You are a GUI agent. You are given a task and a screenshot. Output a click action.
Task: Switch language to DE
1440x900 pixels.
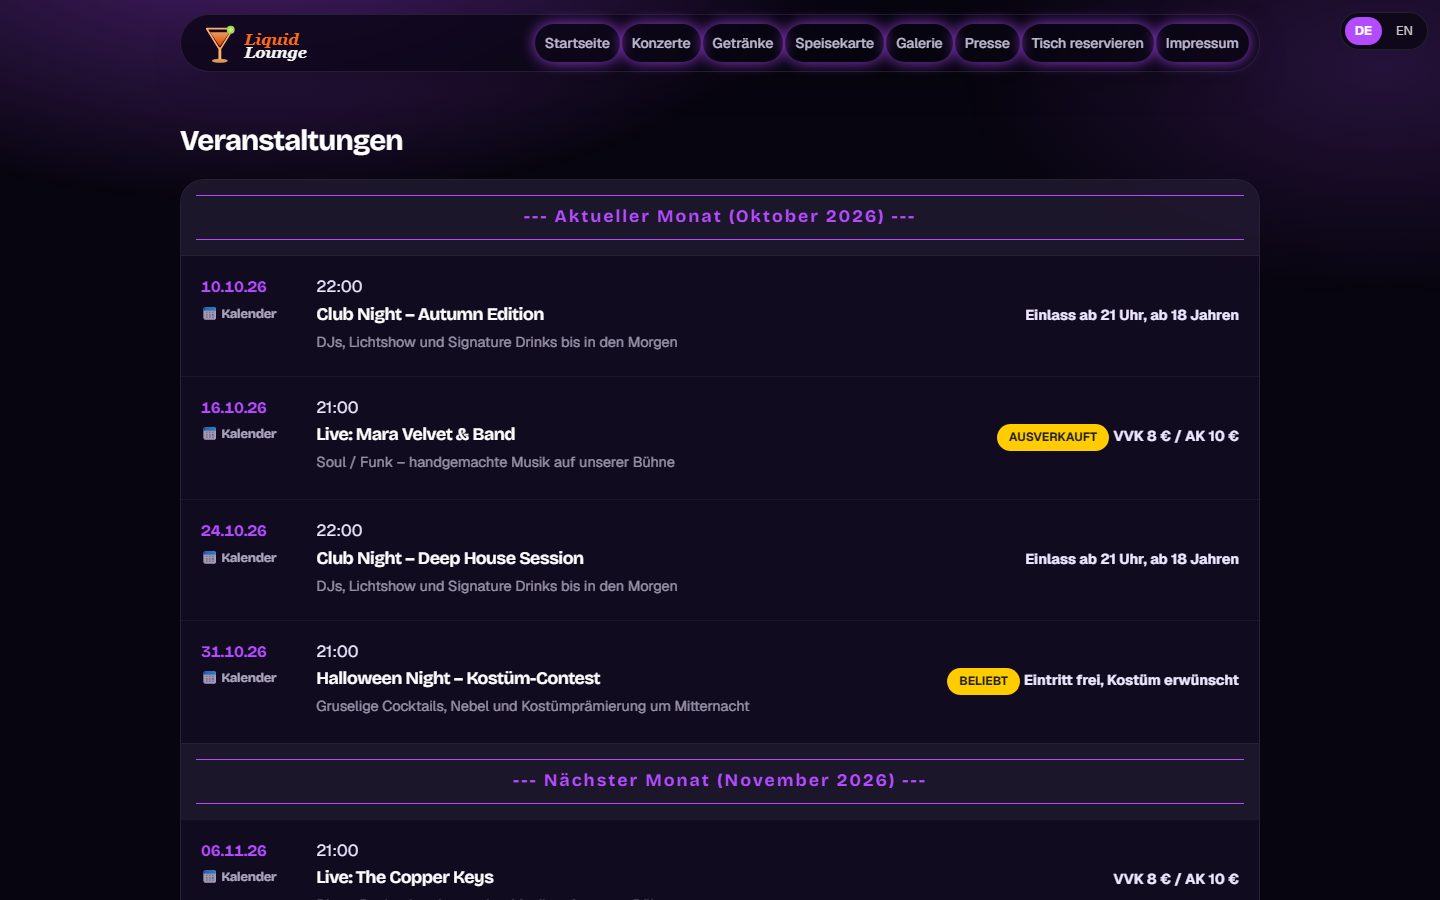1363,31
